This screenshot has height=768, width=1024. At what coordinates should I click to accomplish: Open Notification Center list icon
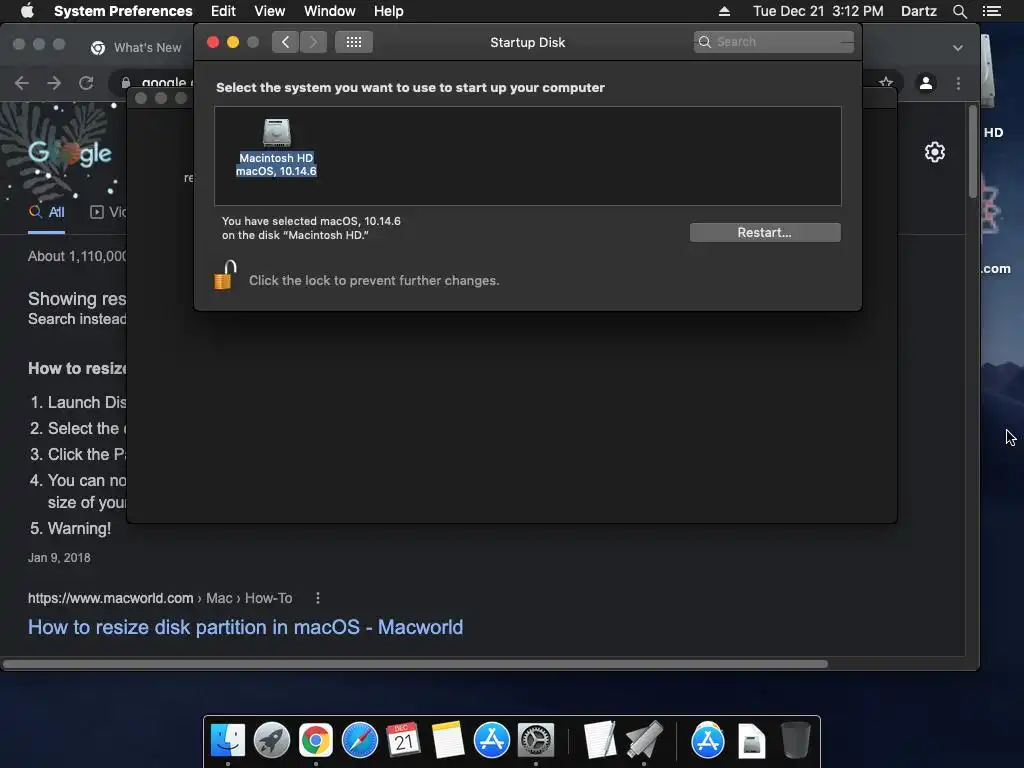(x=991, y=11)
